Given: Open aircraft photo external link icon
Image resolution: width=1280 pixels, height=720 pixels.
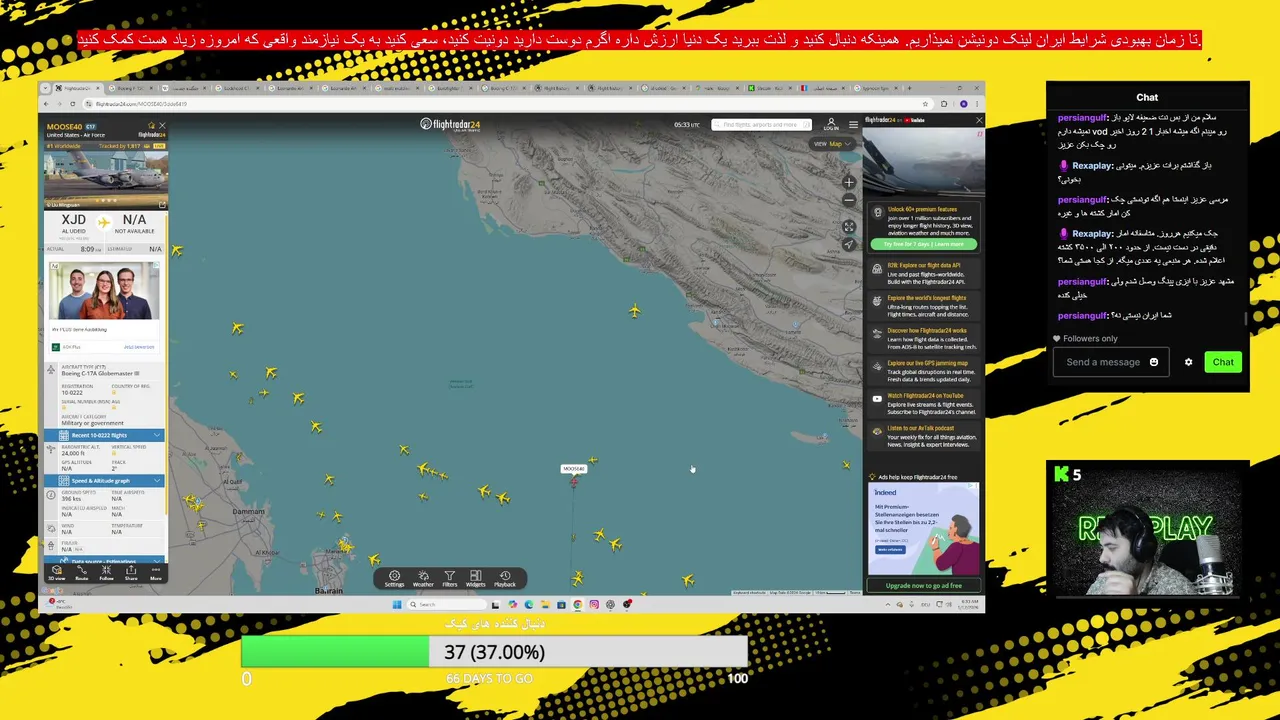Looking at the screenshot, I should 162,205.
